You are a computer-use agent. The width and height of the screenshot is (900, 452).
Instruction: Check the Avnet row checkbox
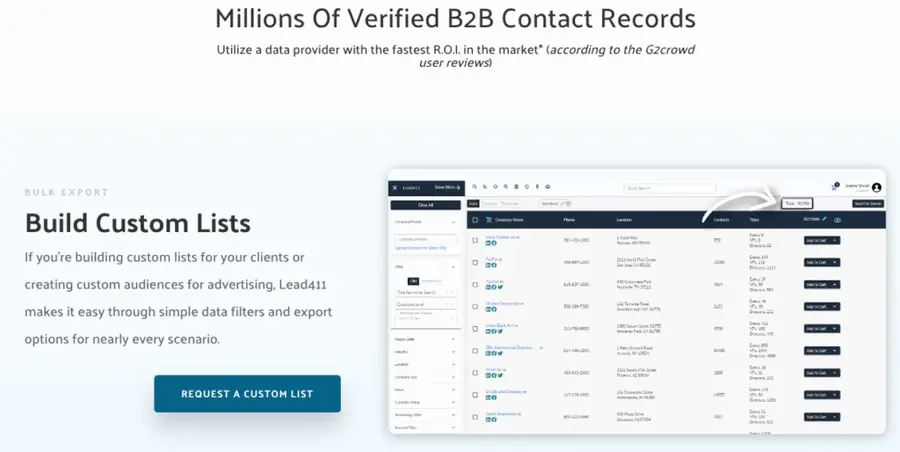point(475,373)
